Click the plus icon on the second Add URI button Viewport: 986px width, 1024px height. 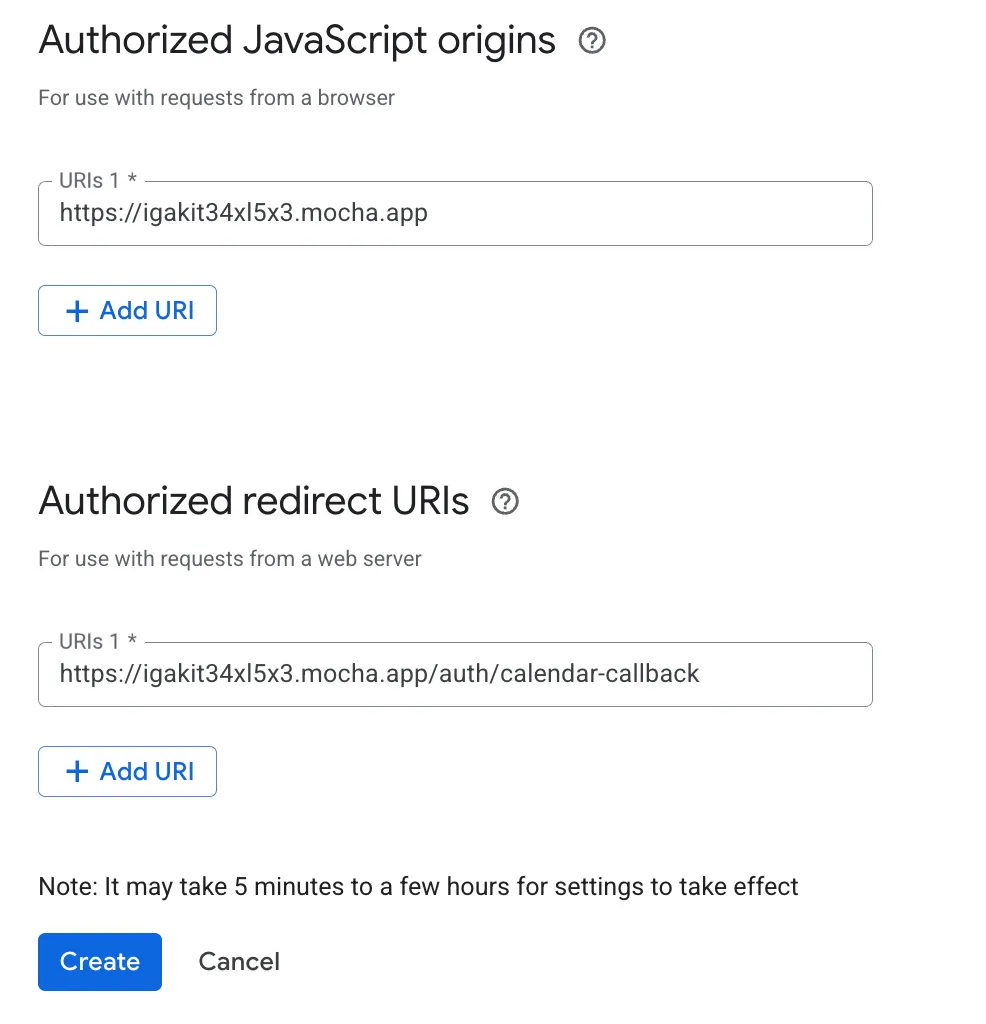76,771
